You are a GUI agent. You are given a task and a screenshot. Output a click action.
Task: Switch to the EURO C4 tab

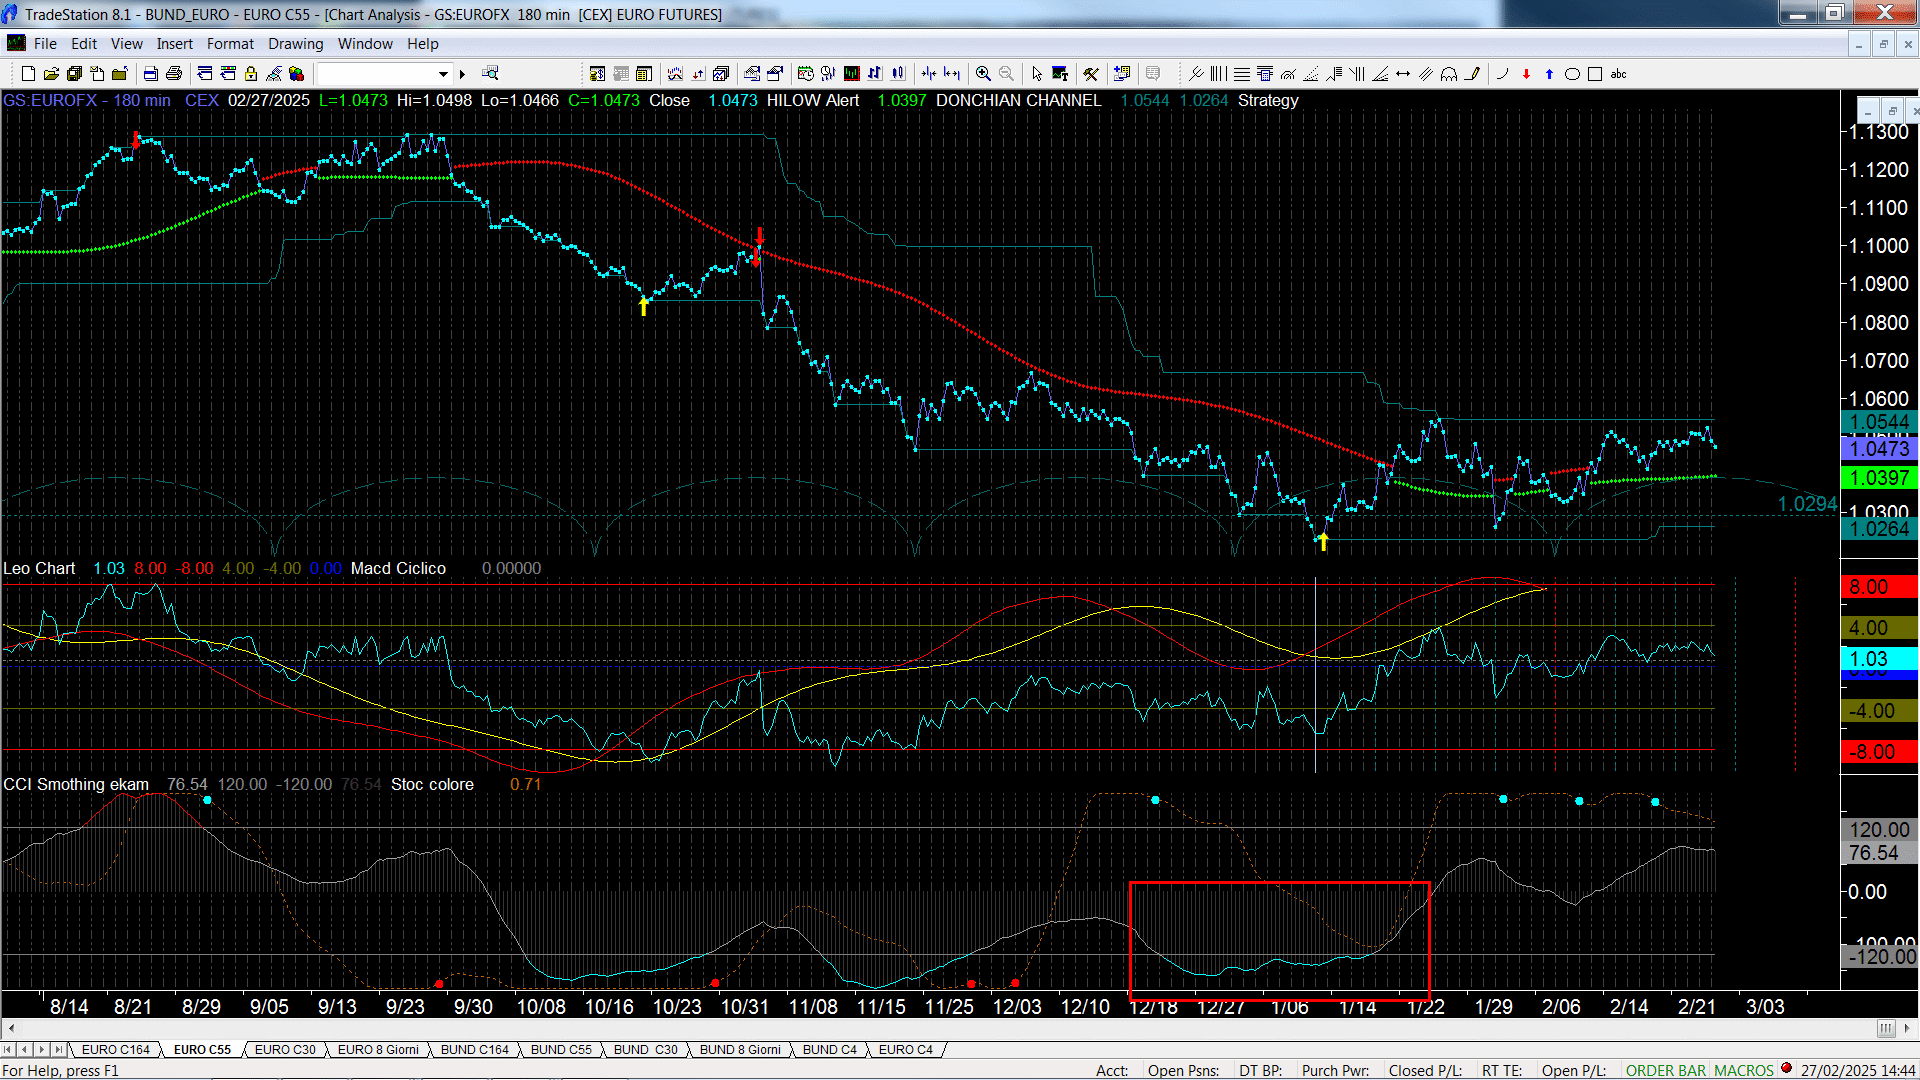click(x=906, y=1049)
